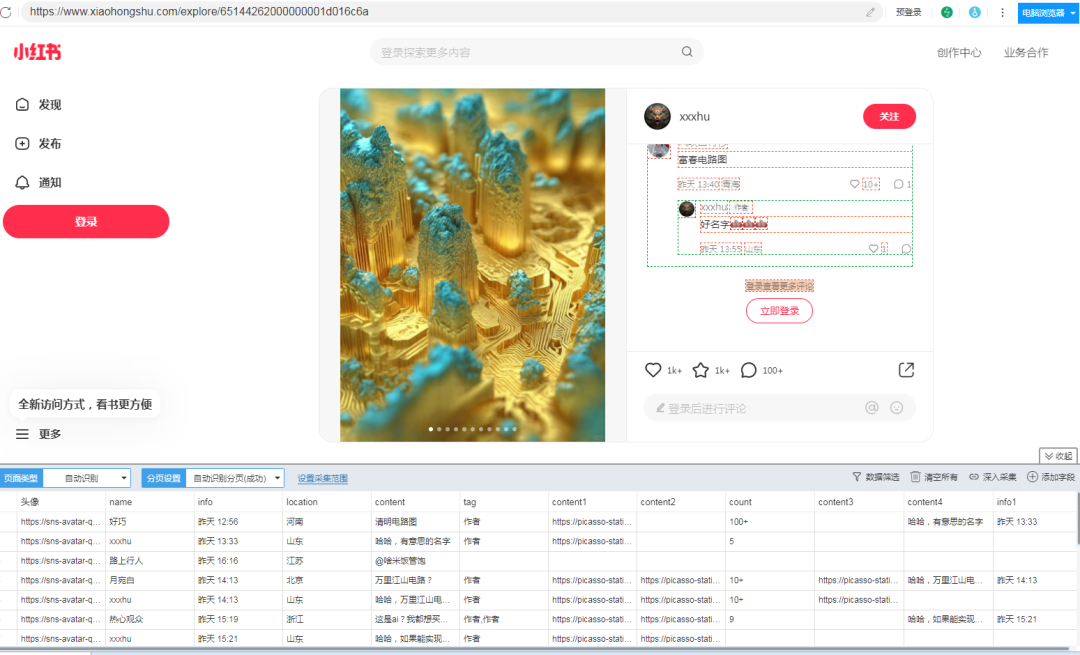Click the image carousel dot indicators
The width and height of the screenshot is (1080, 655).
pos(472,429)
